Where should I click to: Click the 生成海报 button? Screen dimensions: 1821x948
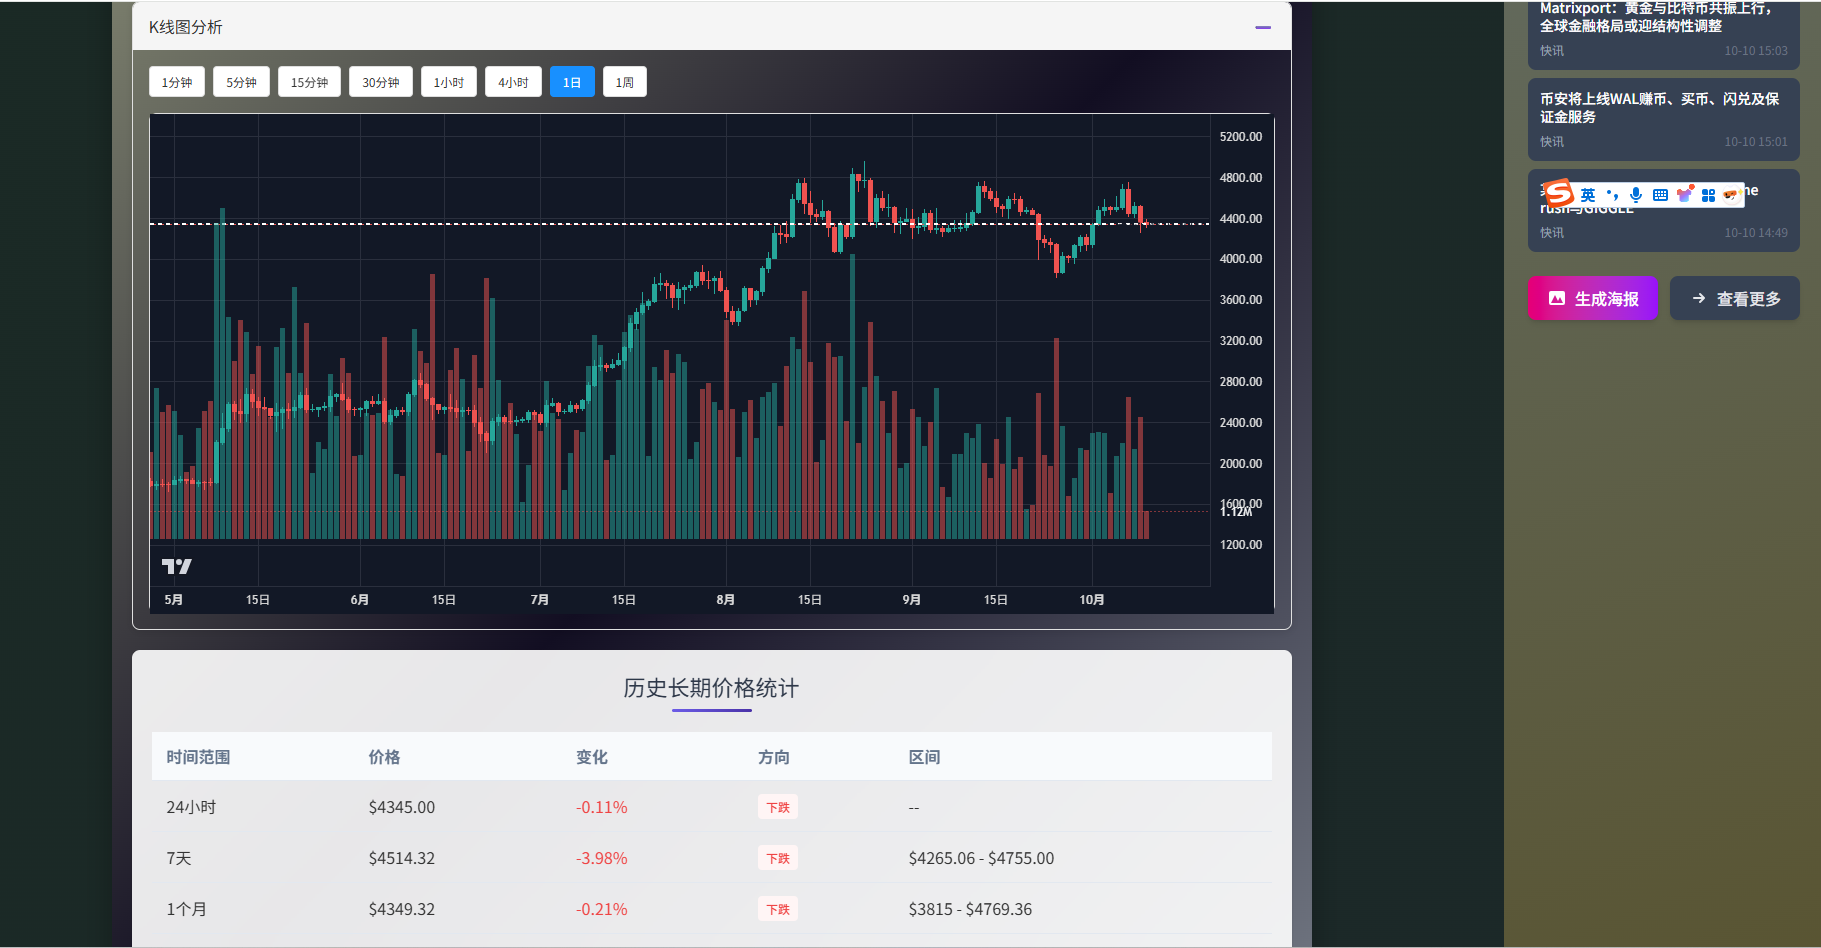pos(1592,298)
